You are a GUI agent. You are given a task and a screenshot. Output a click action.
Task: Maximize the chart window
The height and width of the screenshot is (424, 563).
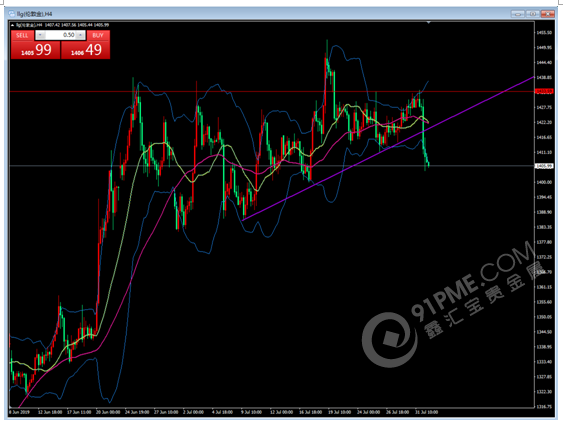pyautogui.click(x=532, y=14)
